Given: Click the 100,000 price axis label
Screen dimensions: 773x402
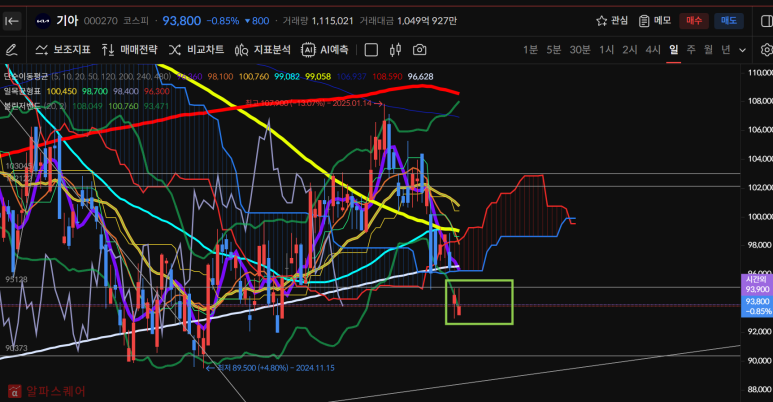Looking at the screenshot, I should [760, 217].
